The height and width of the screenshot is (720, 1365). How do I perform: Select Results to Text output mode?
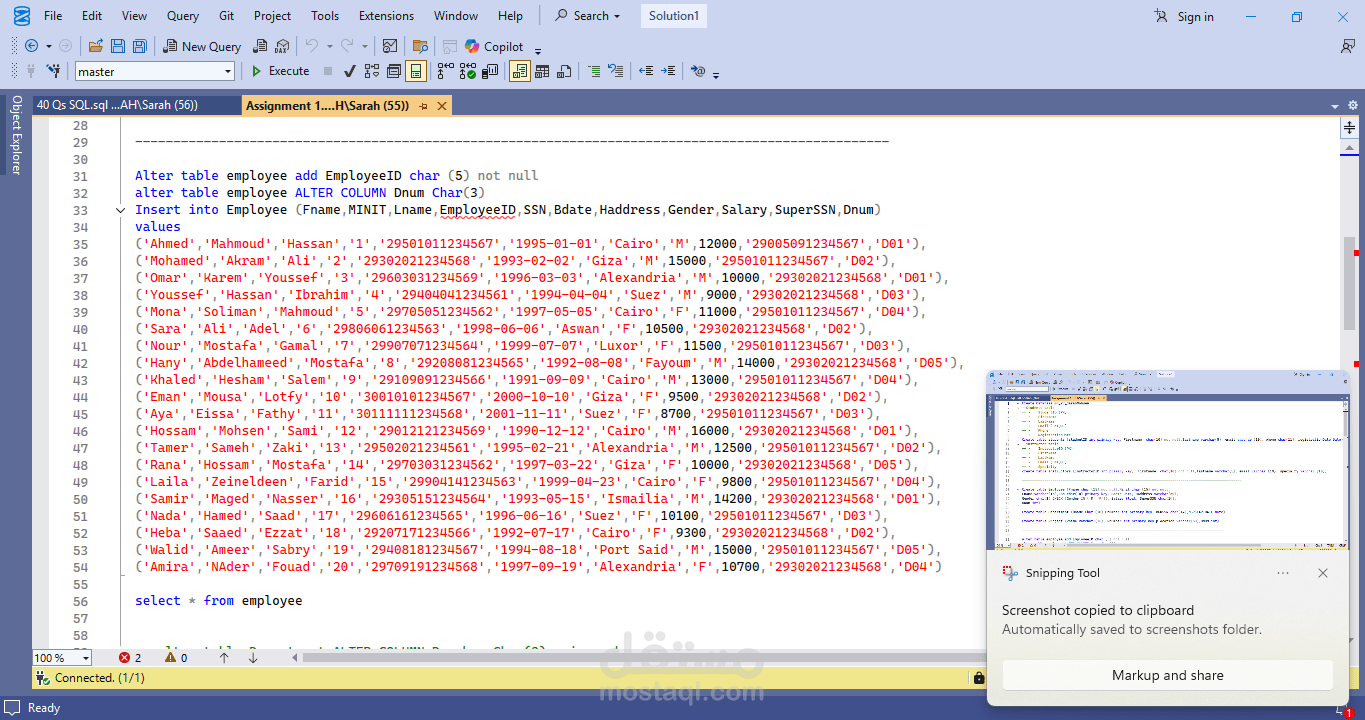(x=519, y=71)
